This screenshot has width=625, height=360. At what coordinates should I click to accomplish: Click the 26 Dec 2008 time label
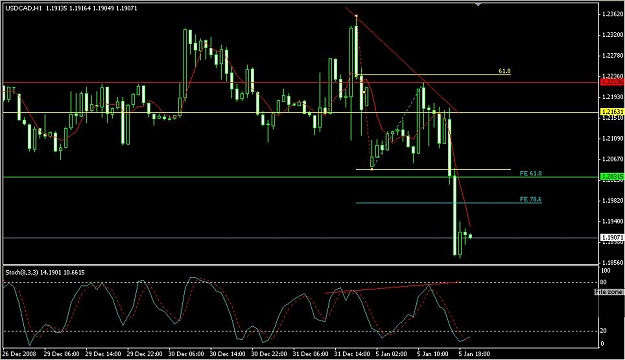[19, 354]
